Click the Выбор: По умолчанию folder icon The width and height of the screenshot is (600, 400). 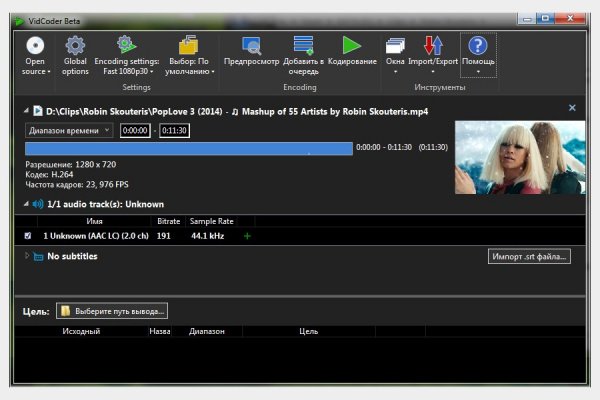[189, 45]
